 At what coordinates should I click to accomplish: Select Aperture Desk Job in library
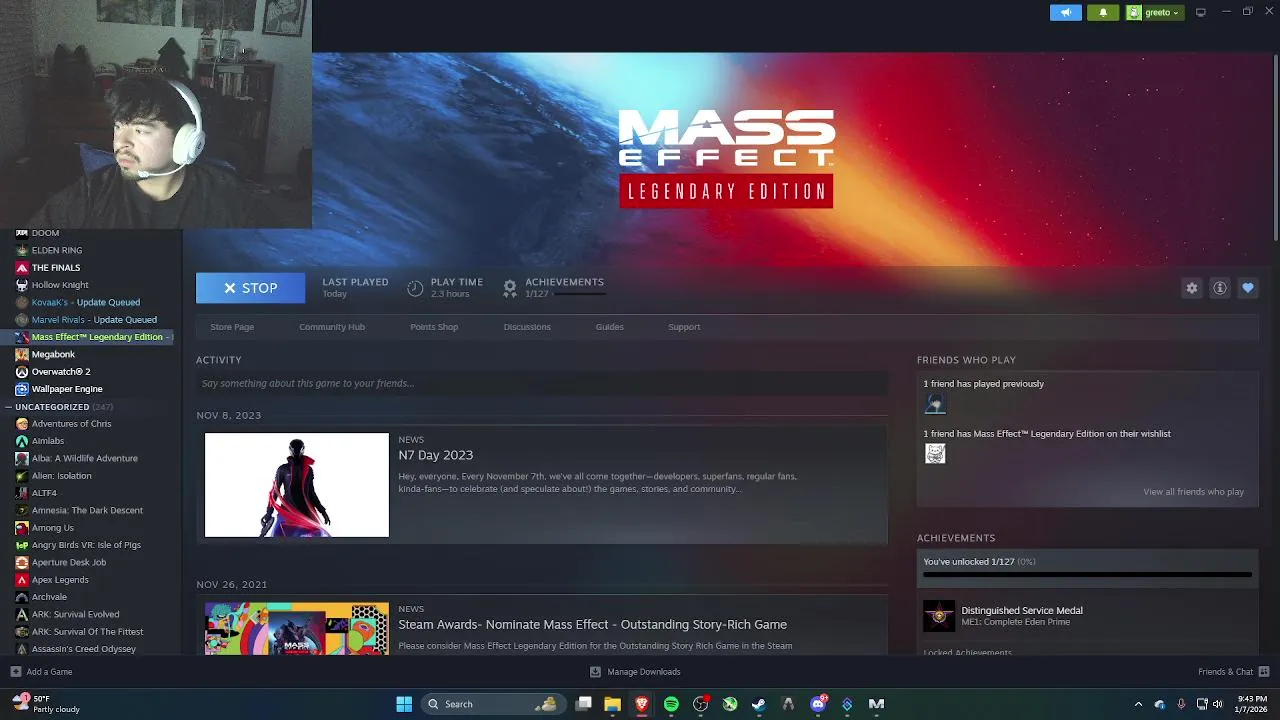tap(69, 562)
